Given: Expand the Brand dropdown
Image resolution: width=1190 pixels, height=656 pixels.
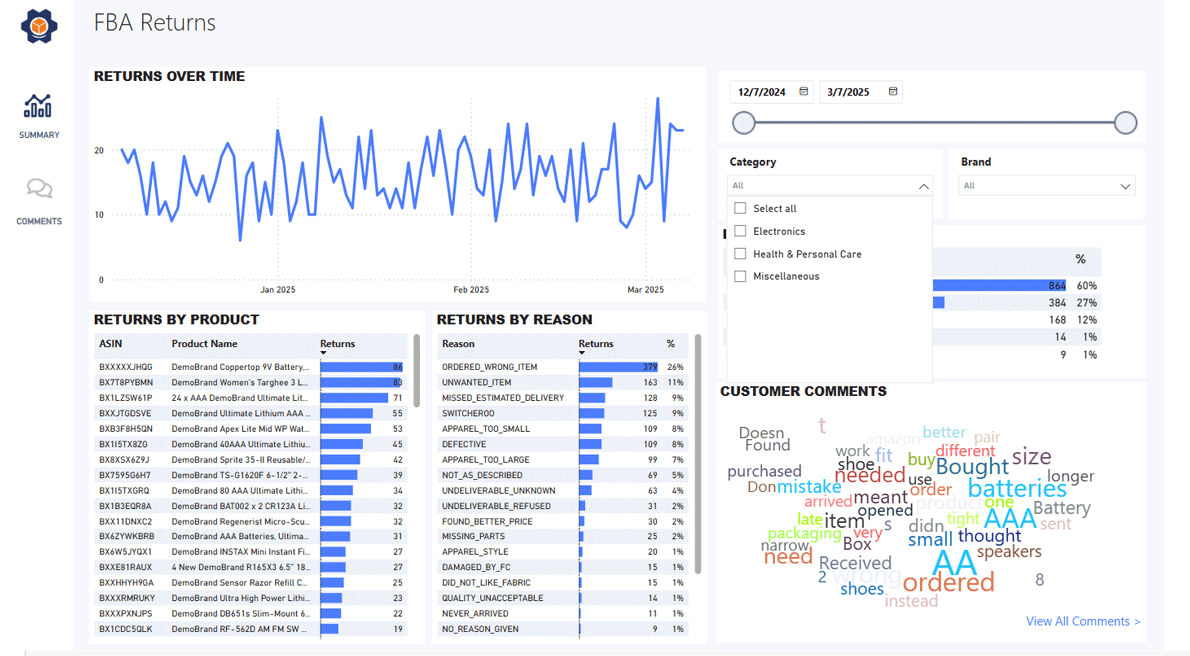Looking at the screenshot, I should 1124,186.
